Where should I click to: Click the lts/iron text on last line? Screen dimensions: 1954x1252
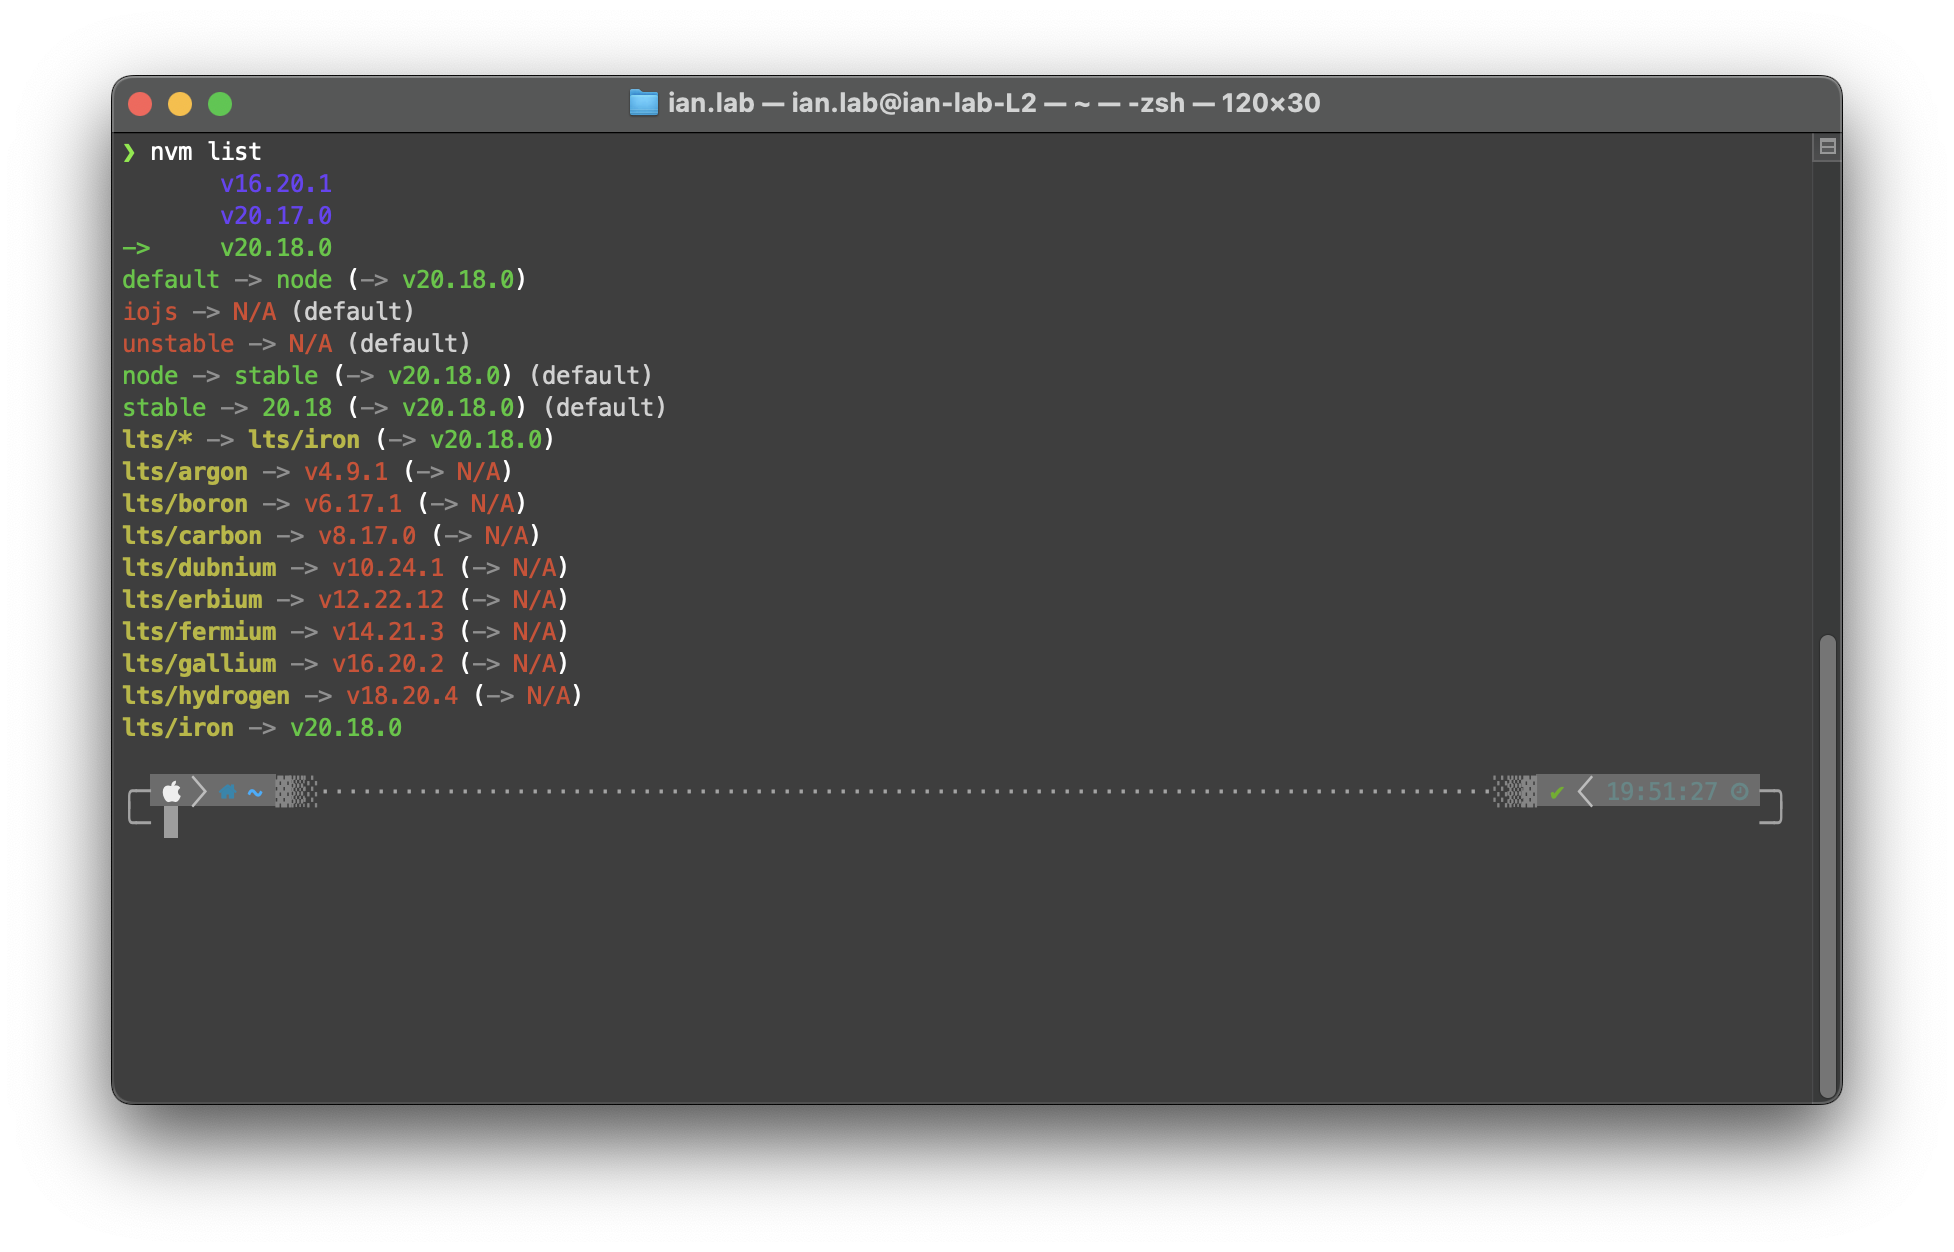click(178, 728)
